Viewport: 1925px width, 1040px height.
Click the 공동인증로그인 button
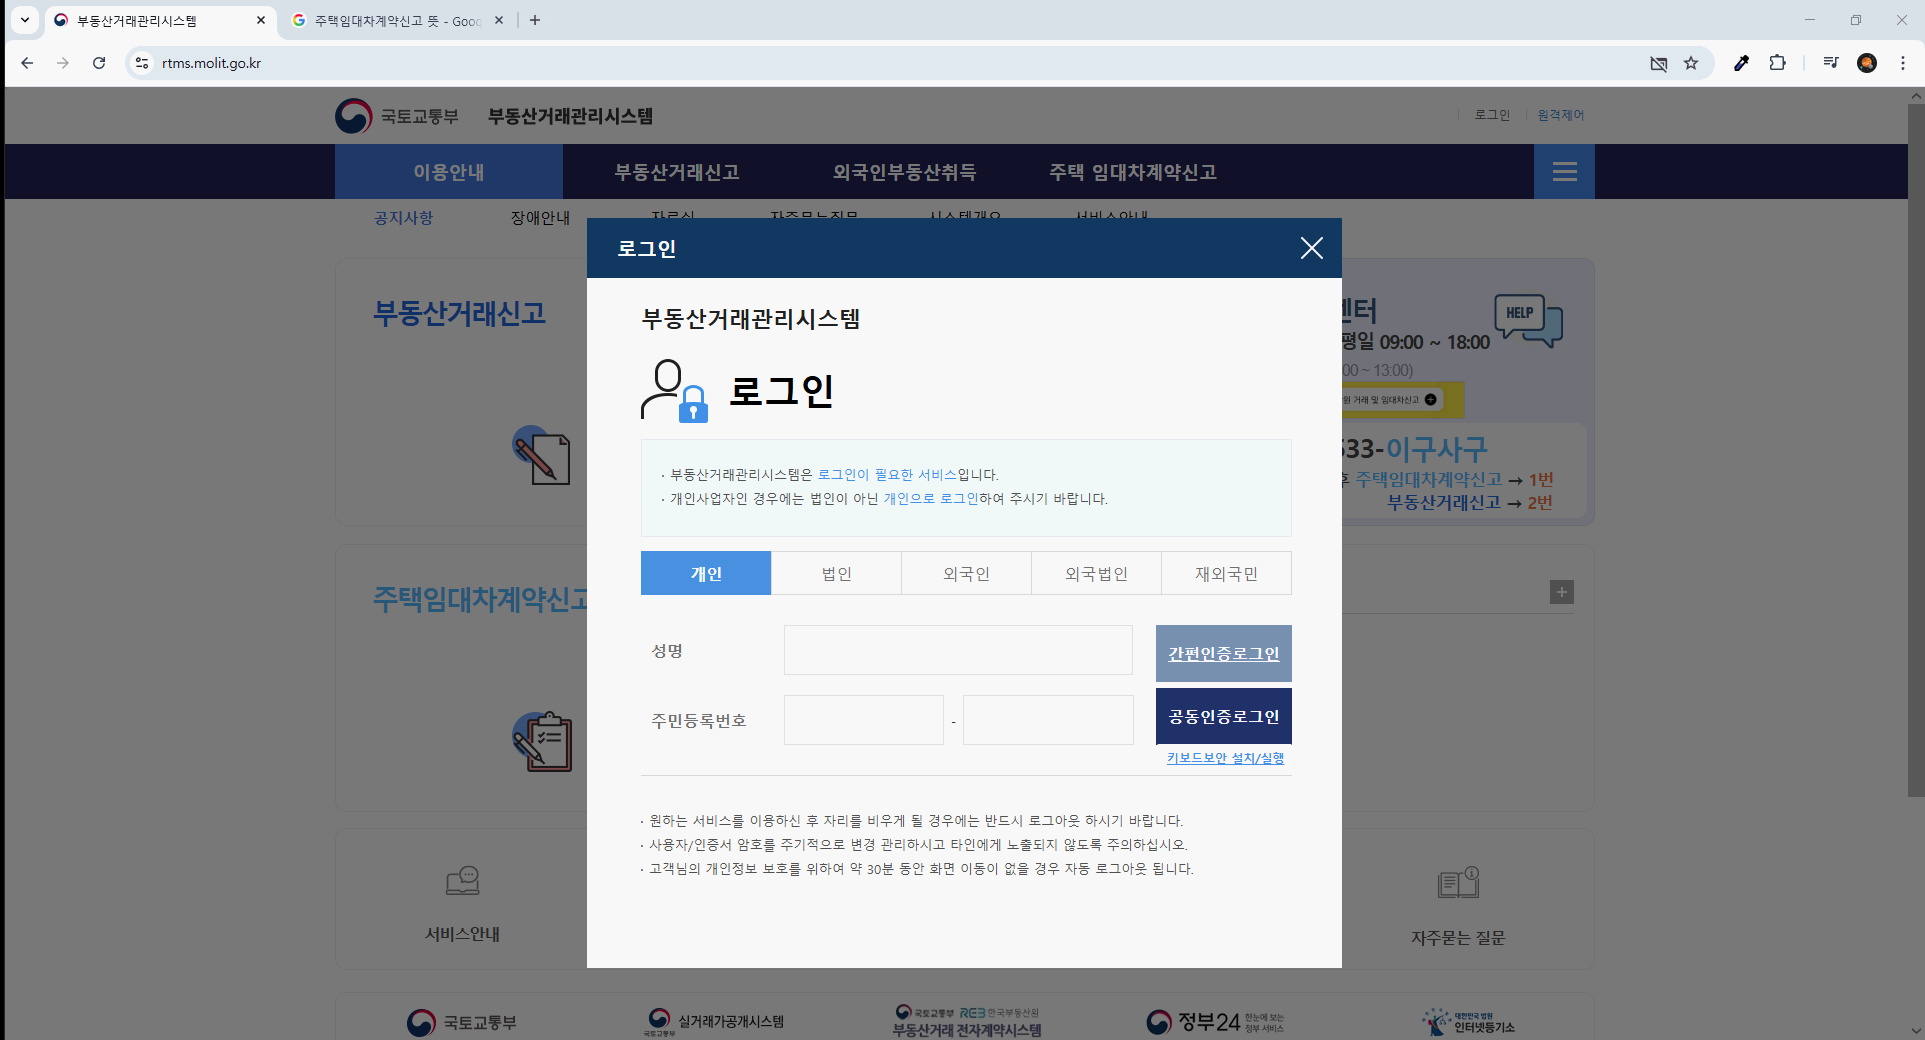point(1223,716)
